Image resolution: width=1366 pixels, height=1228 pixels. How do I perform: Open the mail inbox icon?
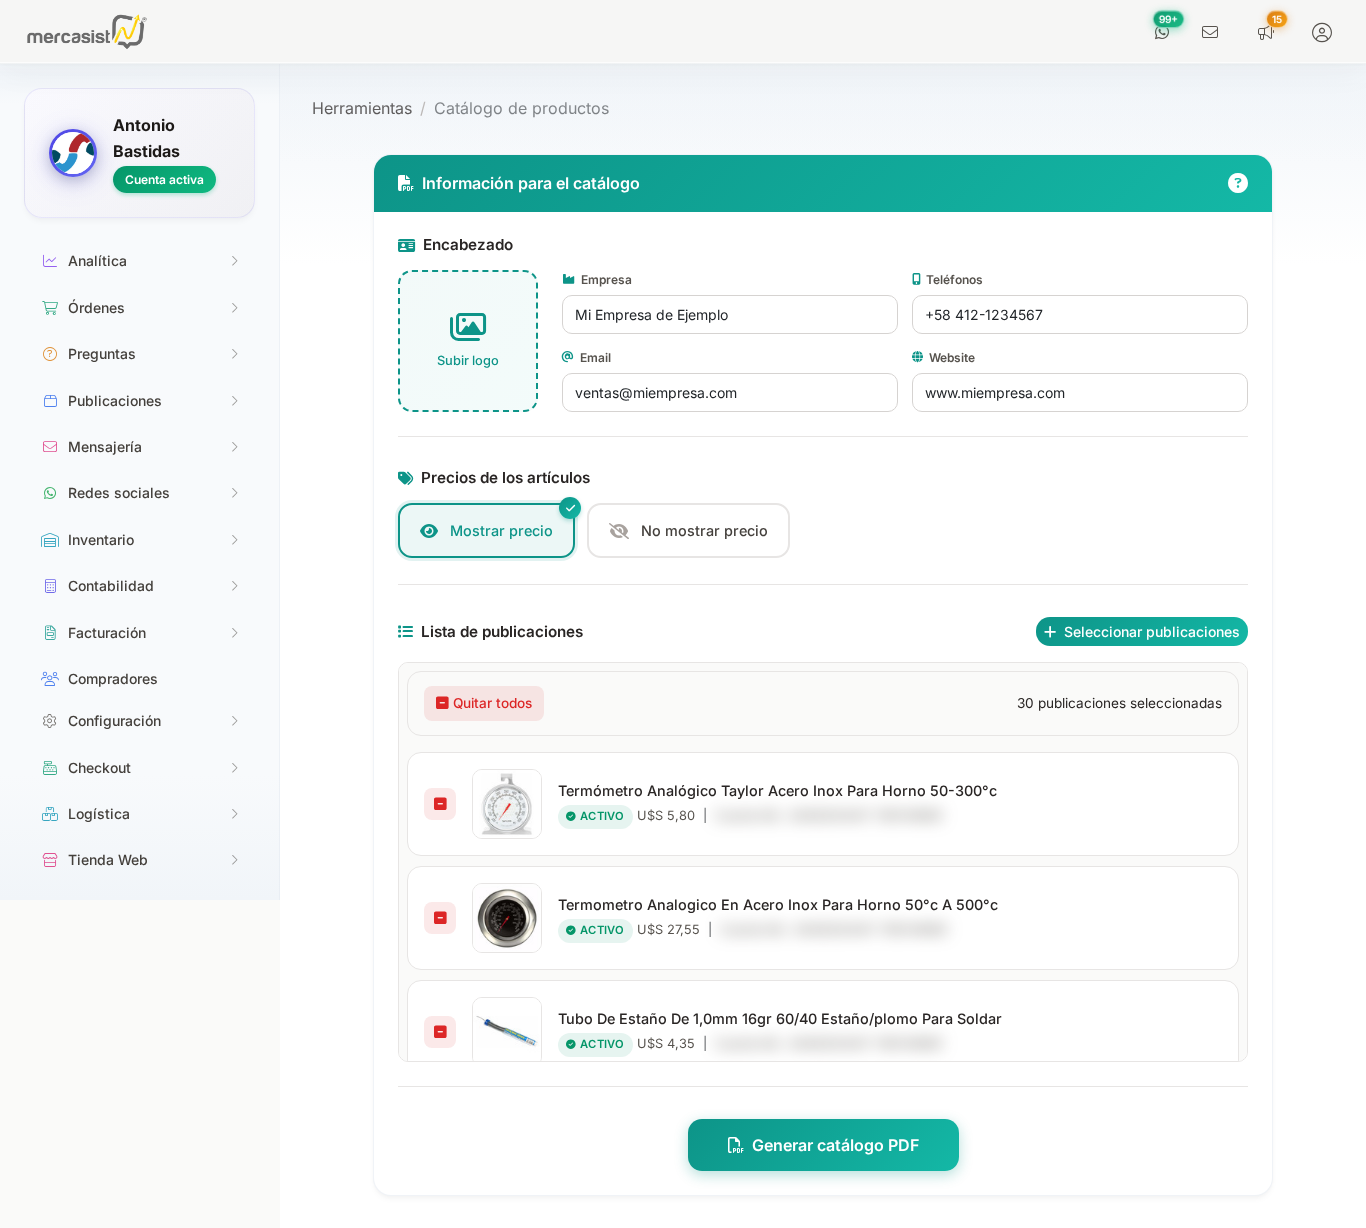tap(1210, 32)
